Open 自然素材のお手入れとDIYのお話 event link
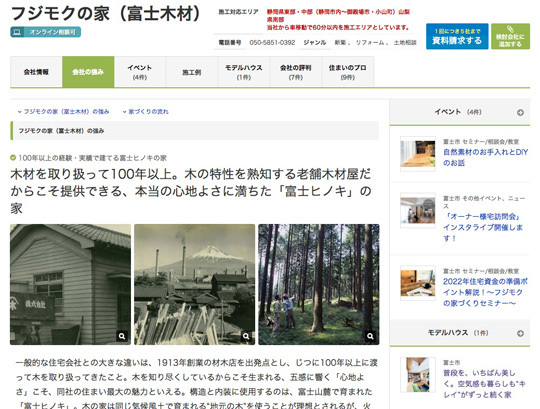The image size is (540, 409). tap(486, 157)
